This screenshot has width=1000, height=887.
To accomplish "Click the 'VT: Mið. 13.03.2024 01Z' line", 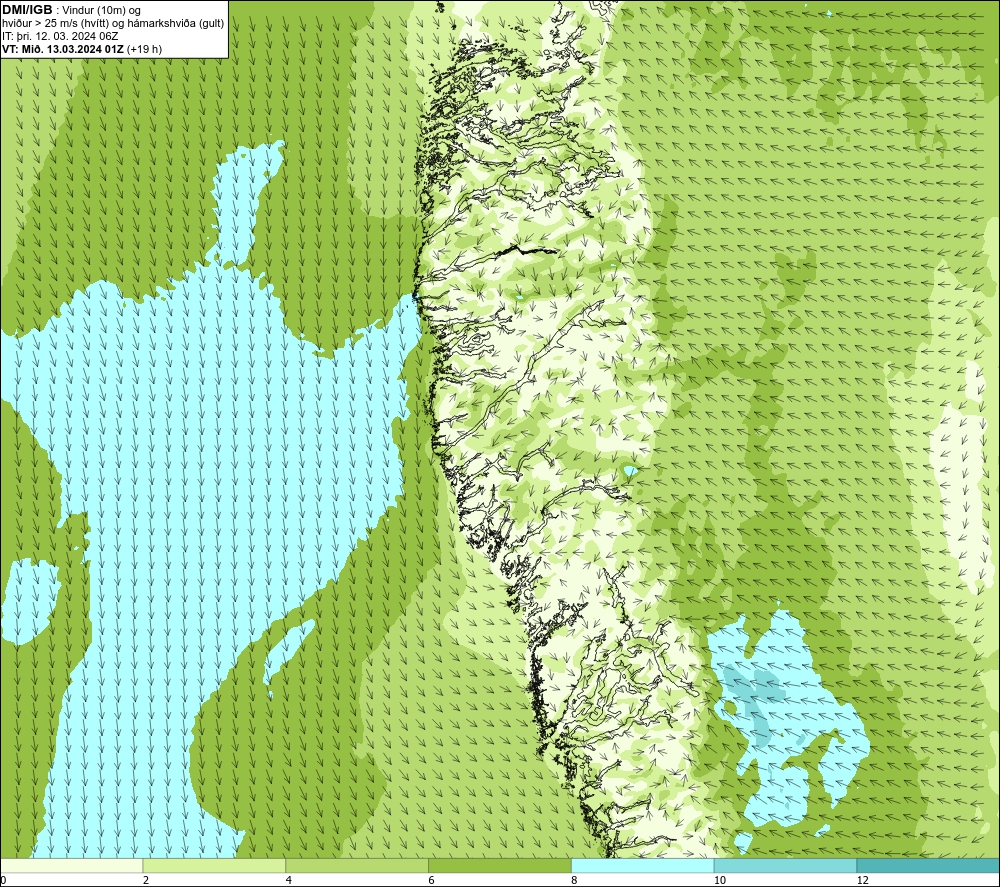I will (x=82, y=49).
